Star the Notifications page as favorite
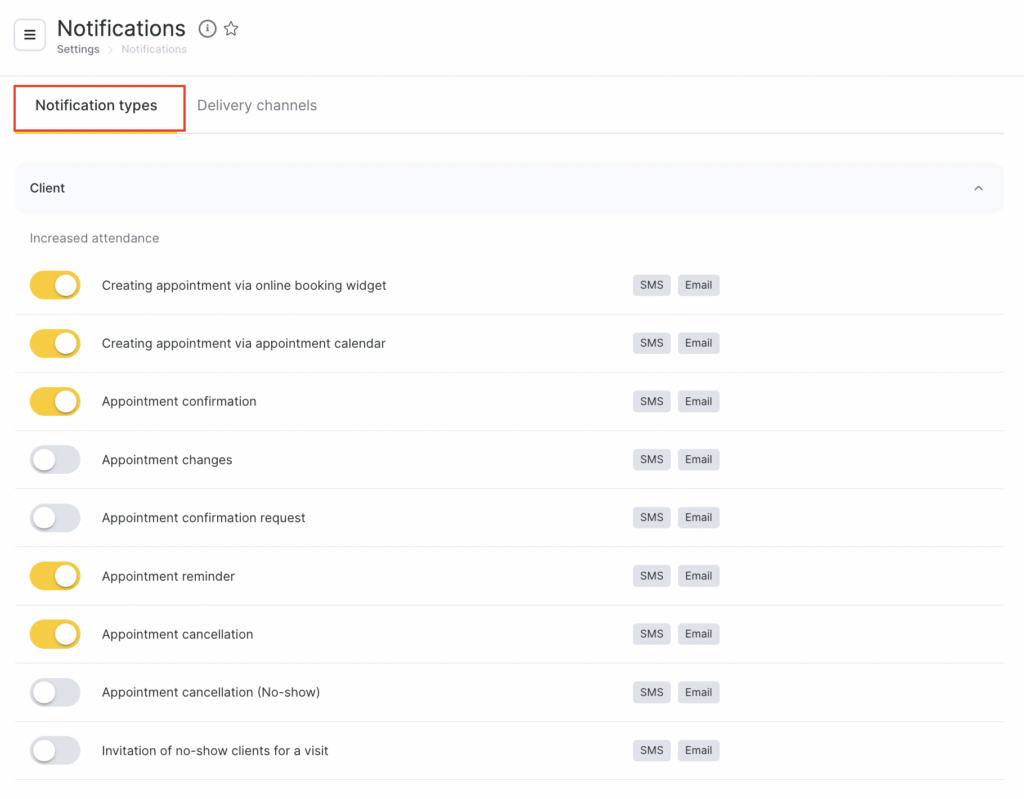The height and width of the screenshot is (799, 1024). pyautogui.click(x=231, y=29)
